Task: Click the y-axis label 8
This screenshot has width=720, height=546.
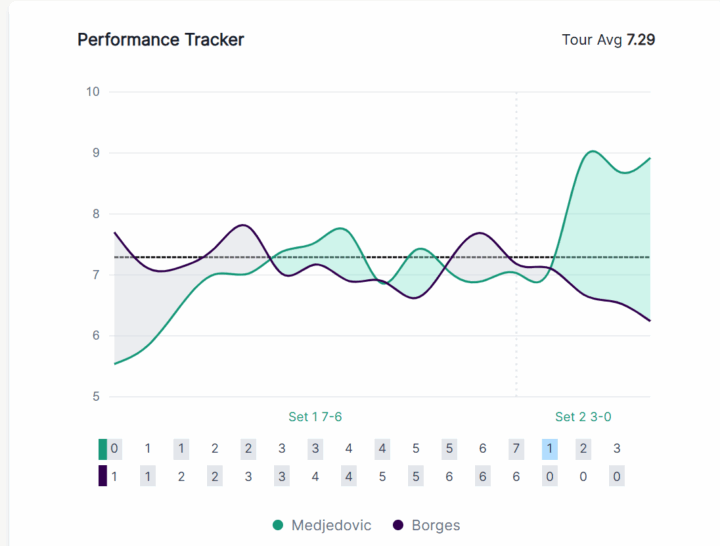Action: click(x=96, y=214)
